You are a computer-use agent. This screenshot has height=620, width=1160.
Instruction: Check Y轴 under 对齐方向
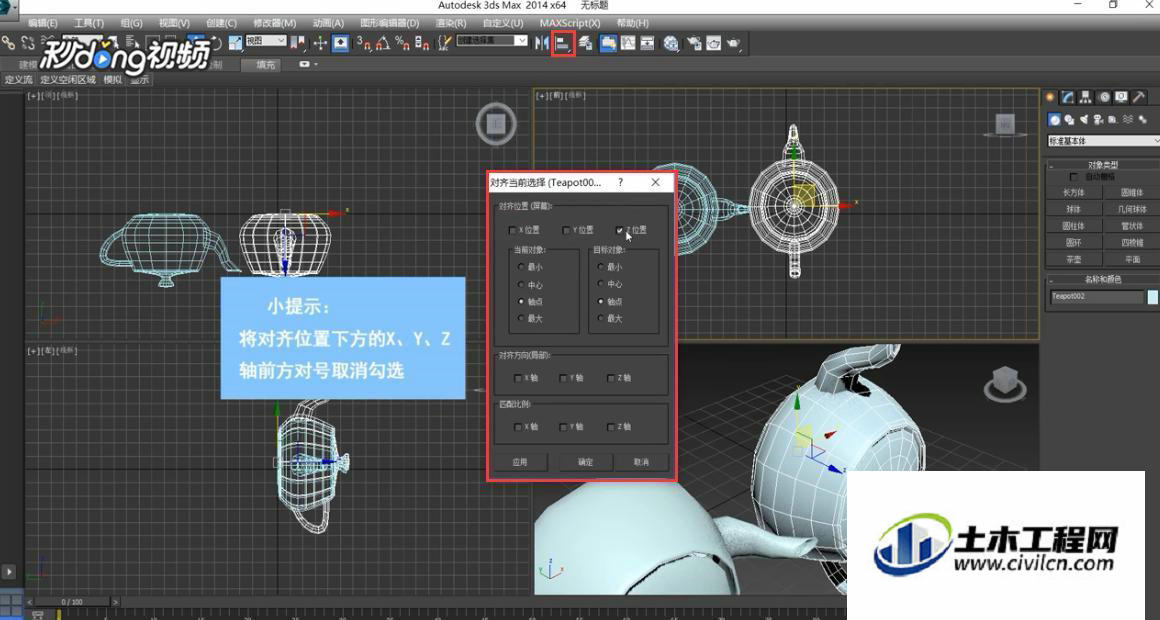(564, 378)
